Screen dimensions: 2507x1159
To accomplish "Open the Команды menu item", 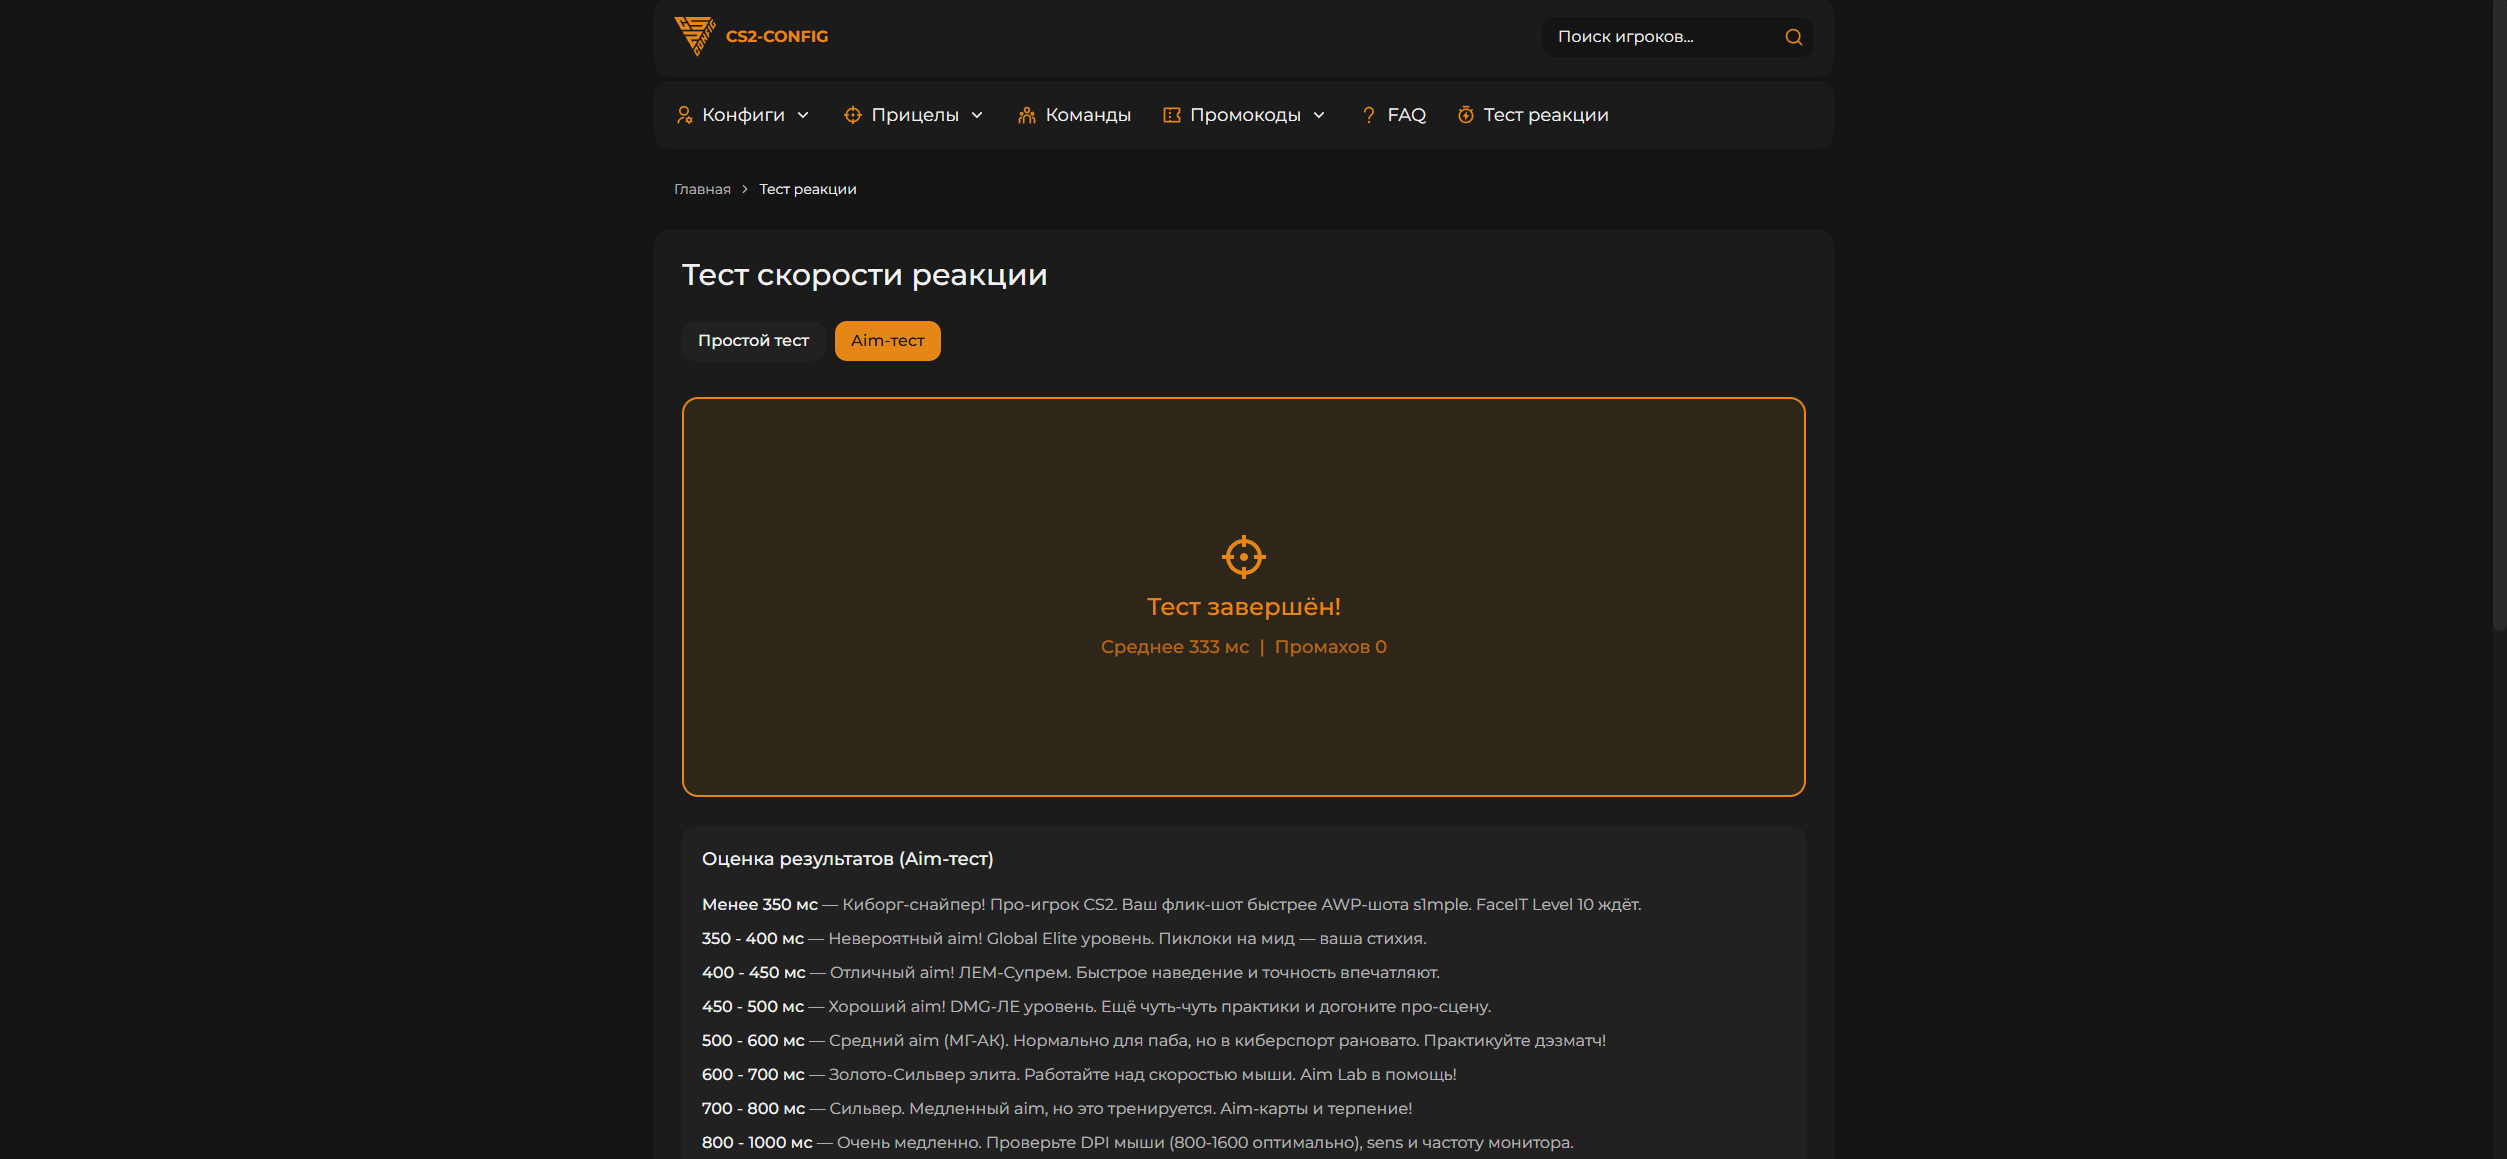I will click(x=1088, y=115).
